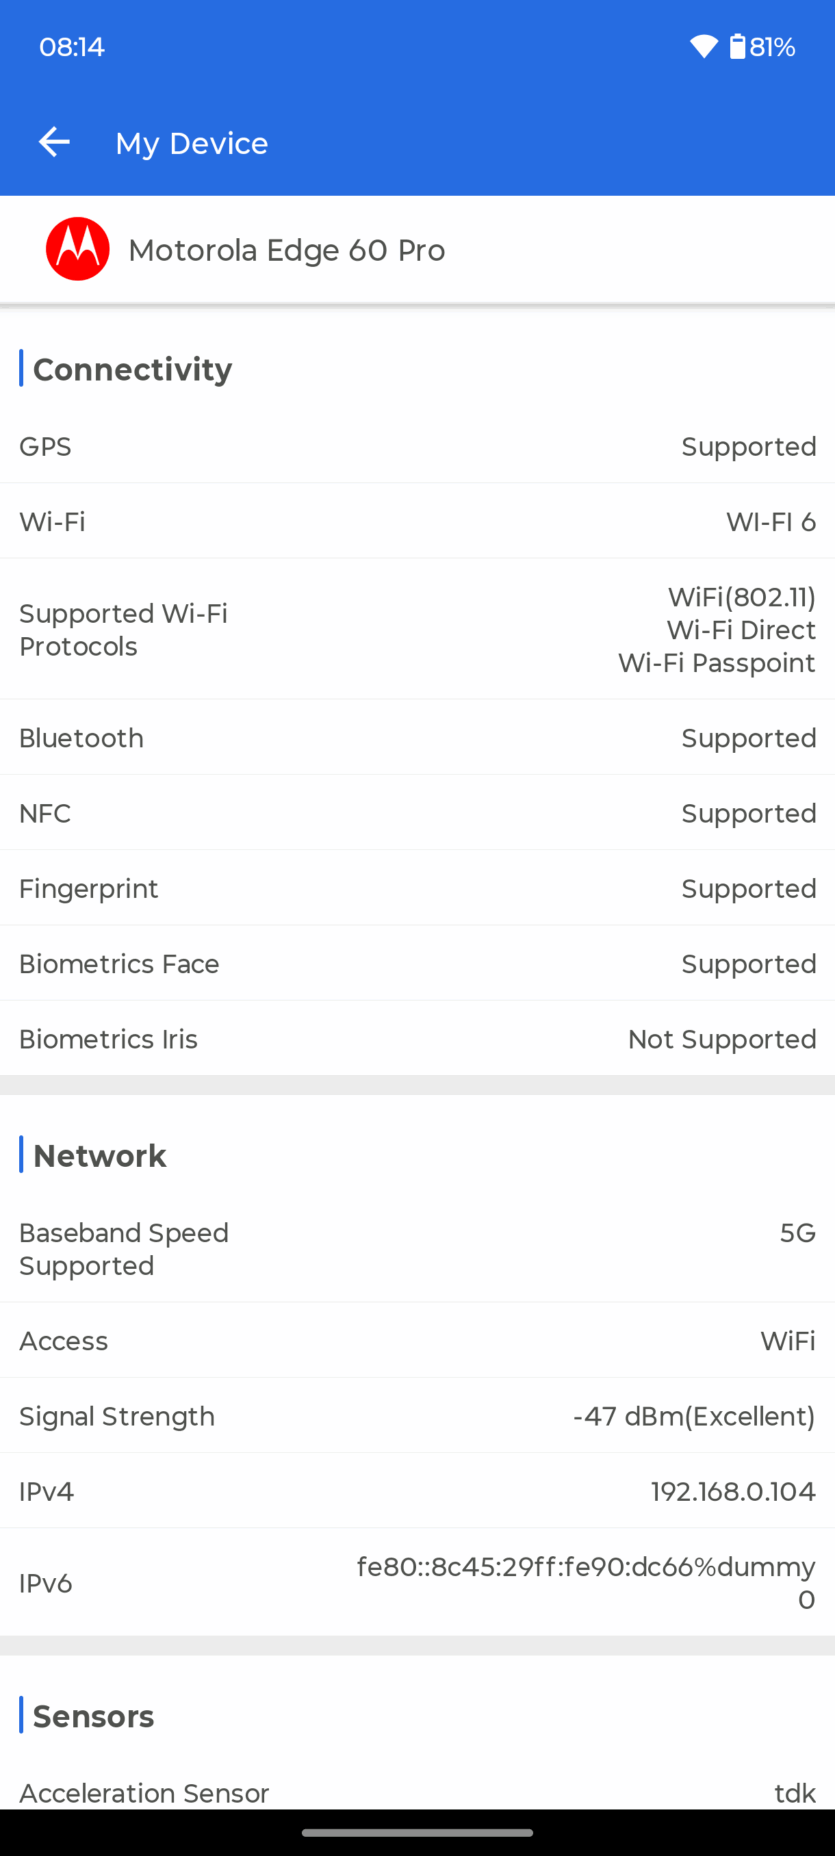Tap the battery status icon
Image resolution: width=835 pixels, height=1856 pixels.
pos(738,47)
